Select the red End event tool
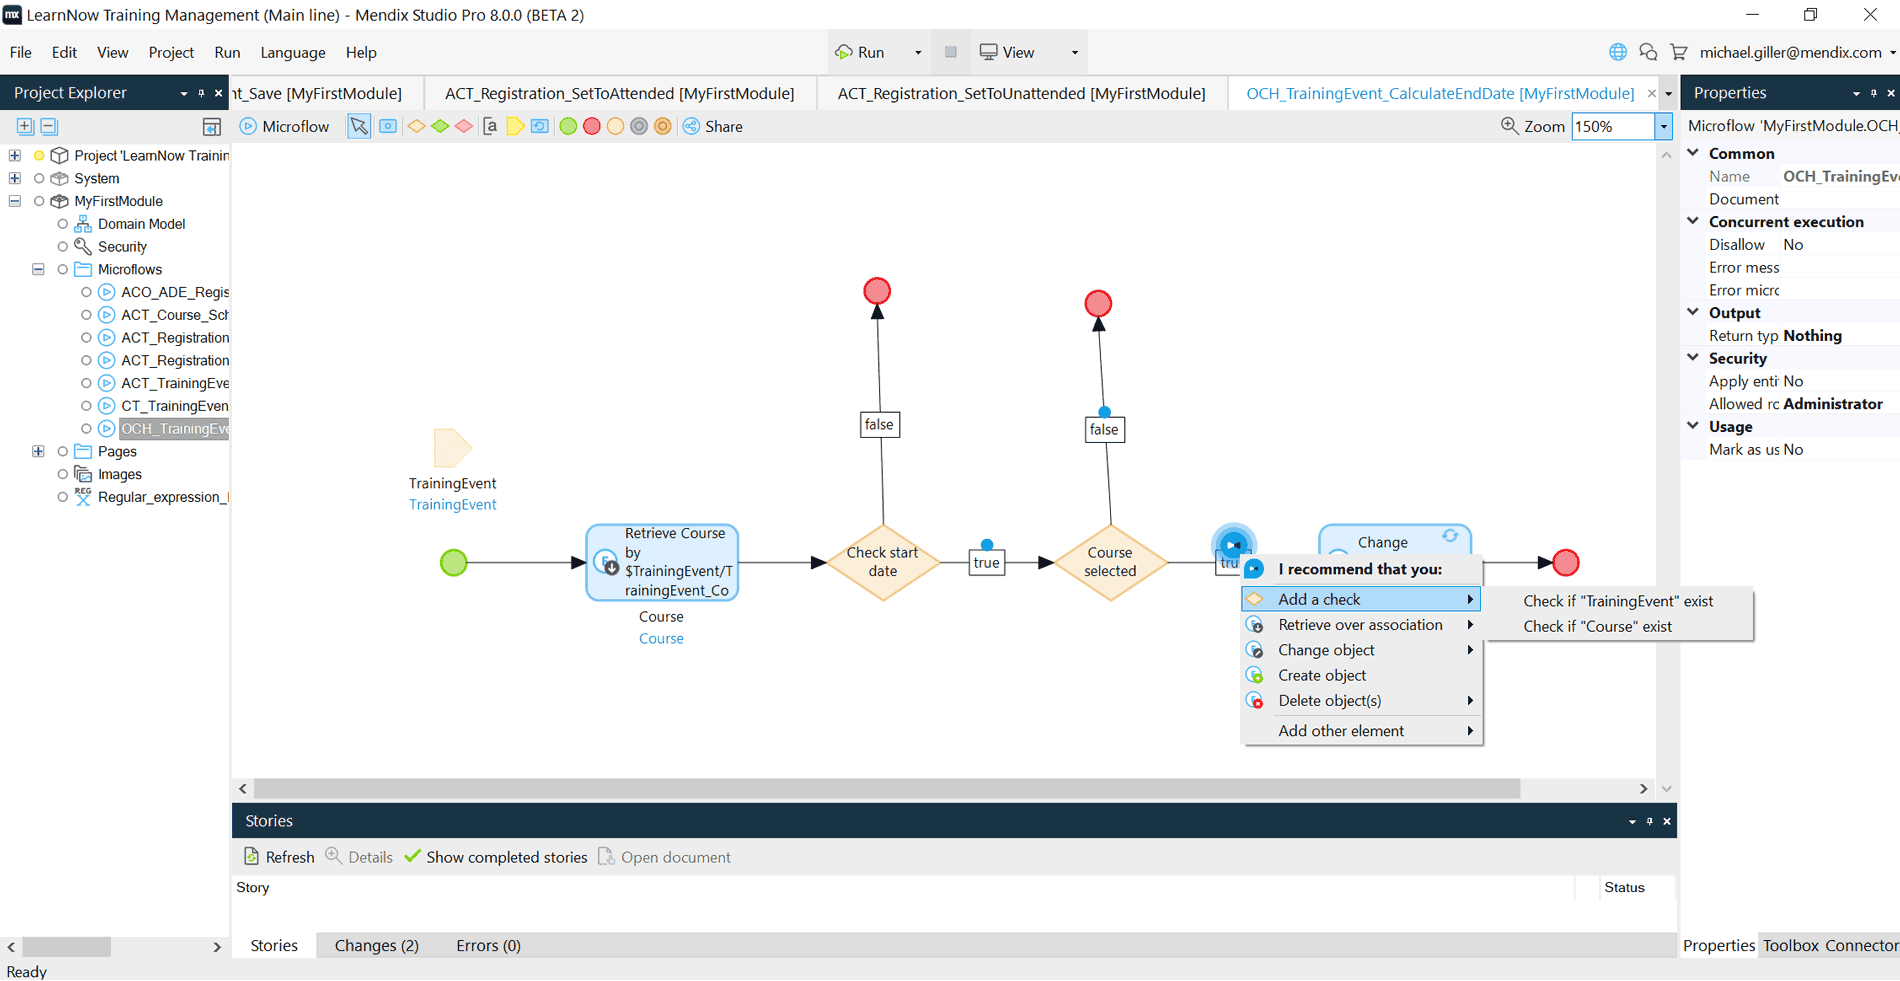The image size is (1900, 981). pos(592,126)
